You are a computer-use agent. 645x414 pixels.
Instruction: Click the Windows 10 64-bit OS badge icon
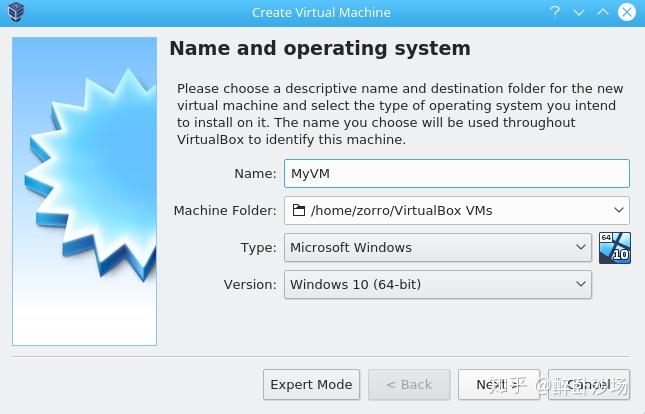(x=614, y=247)
